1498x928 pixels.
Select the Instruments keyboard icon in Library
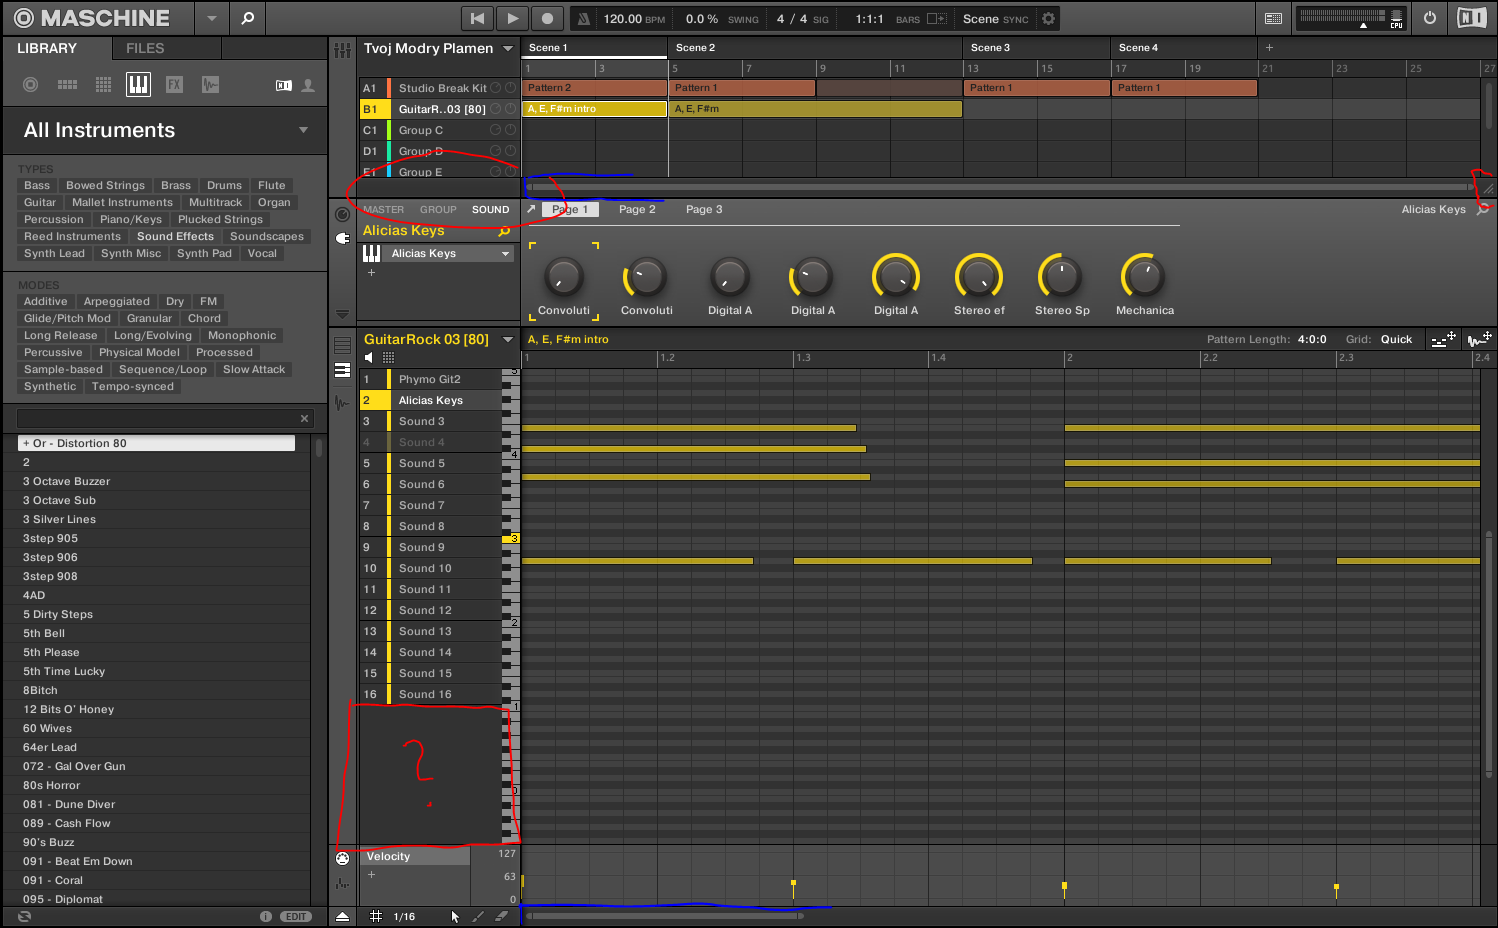(138, 85)
